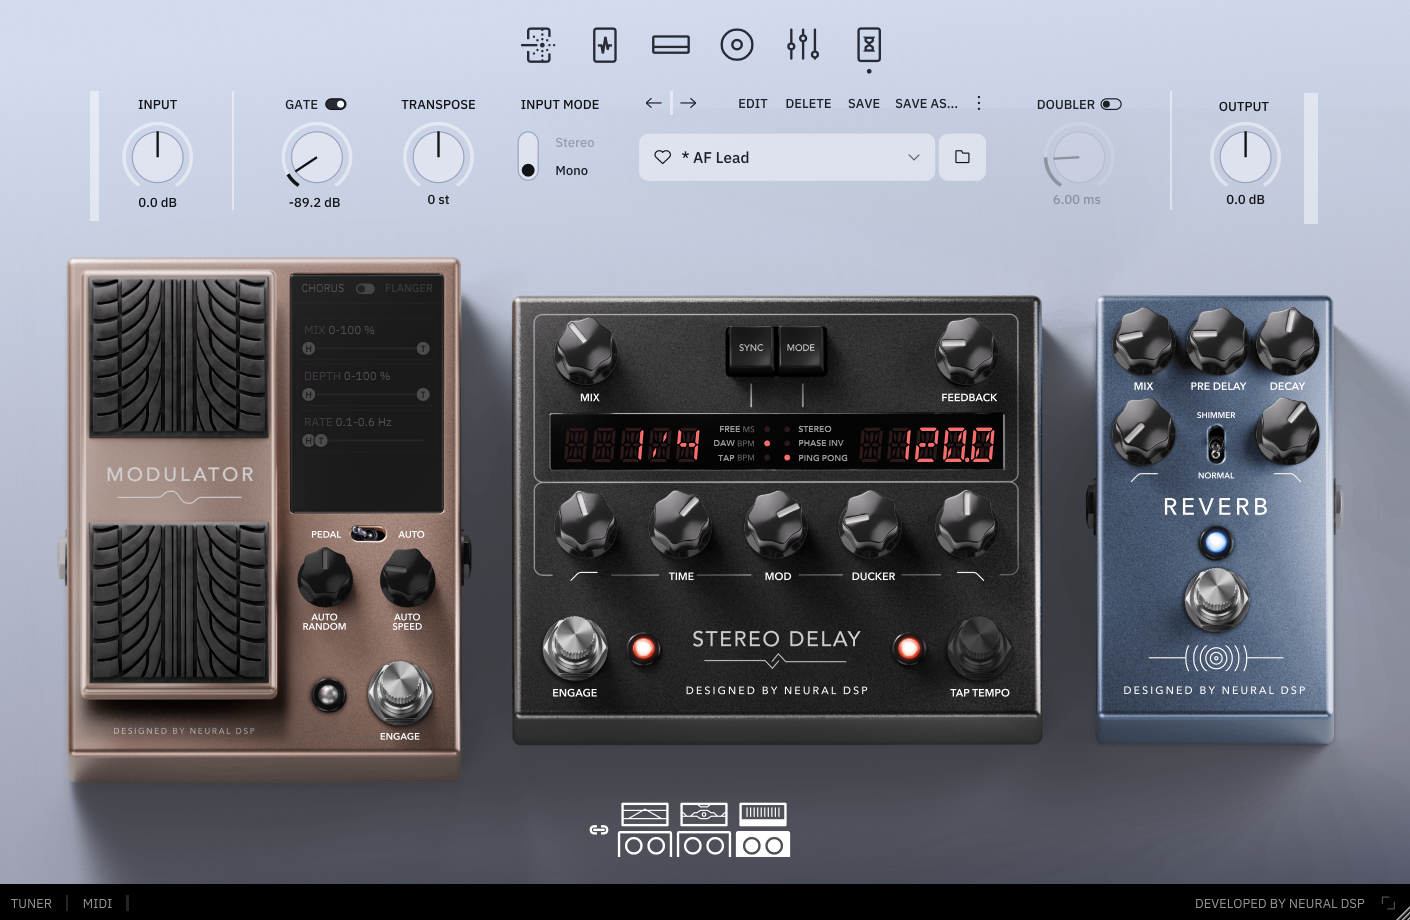Toggle the Reverb pedal footswitch
Image resolution: width=1410 pixels, height=920 pixels.
(1216, 600)
